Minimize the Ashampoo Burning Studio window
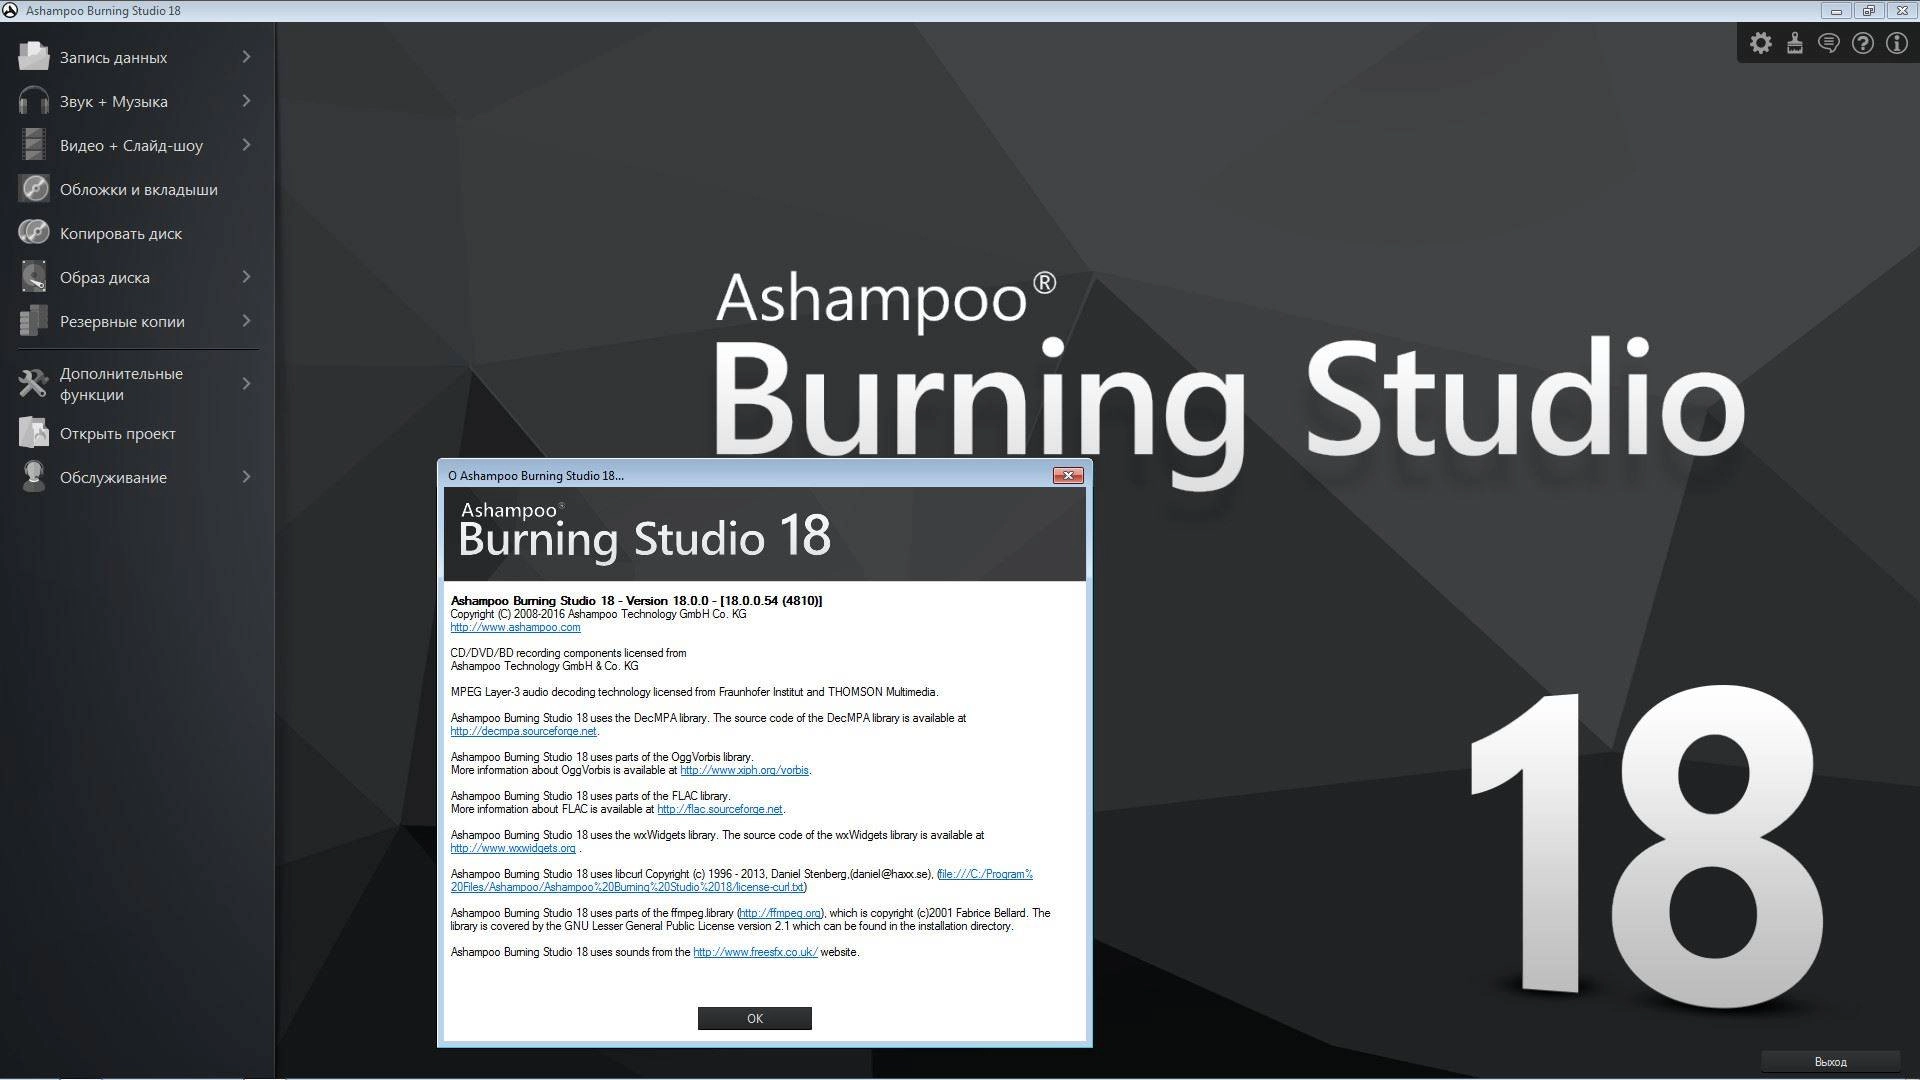The image size is (1920, 1080). coord(1836,11)
